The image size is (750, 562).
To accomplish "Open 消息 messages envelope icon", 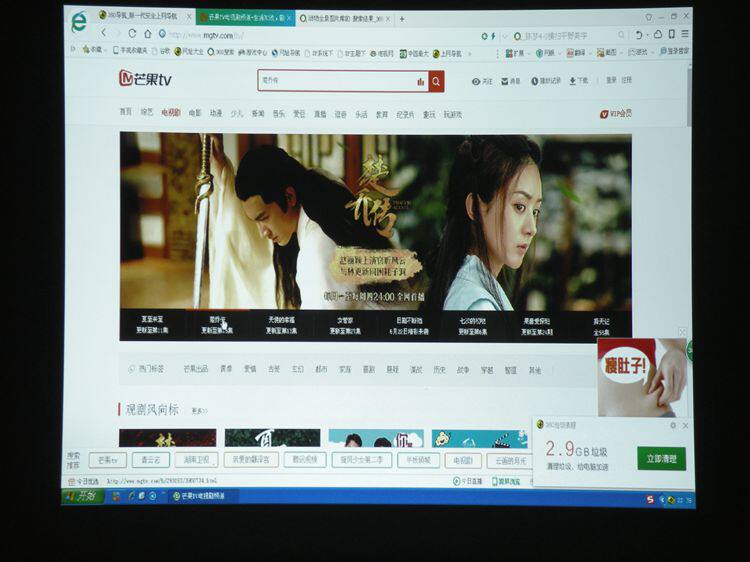I will tap(504, 82).
